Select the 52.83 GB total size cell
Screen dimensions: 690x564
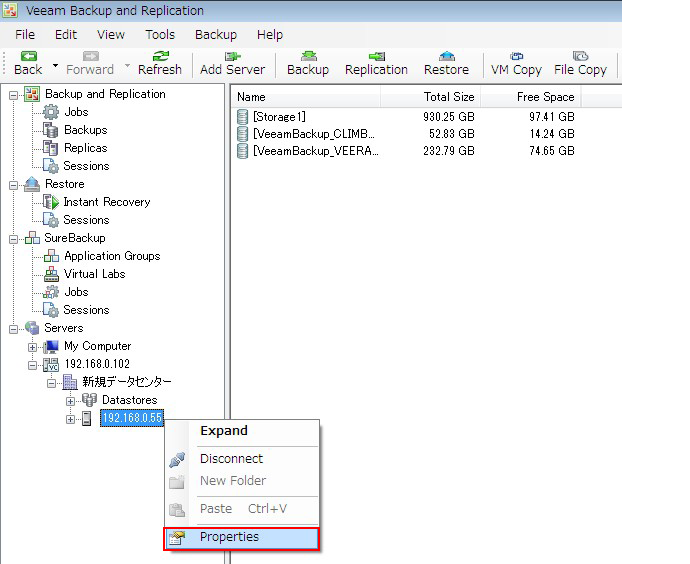pos(452,134)
